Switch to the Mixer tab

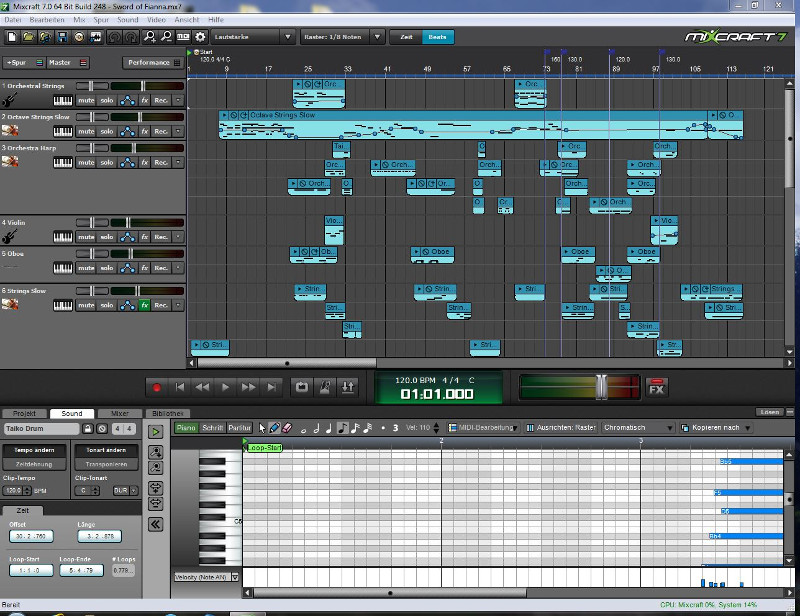pos(120,413)
